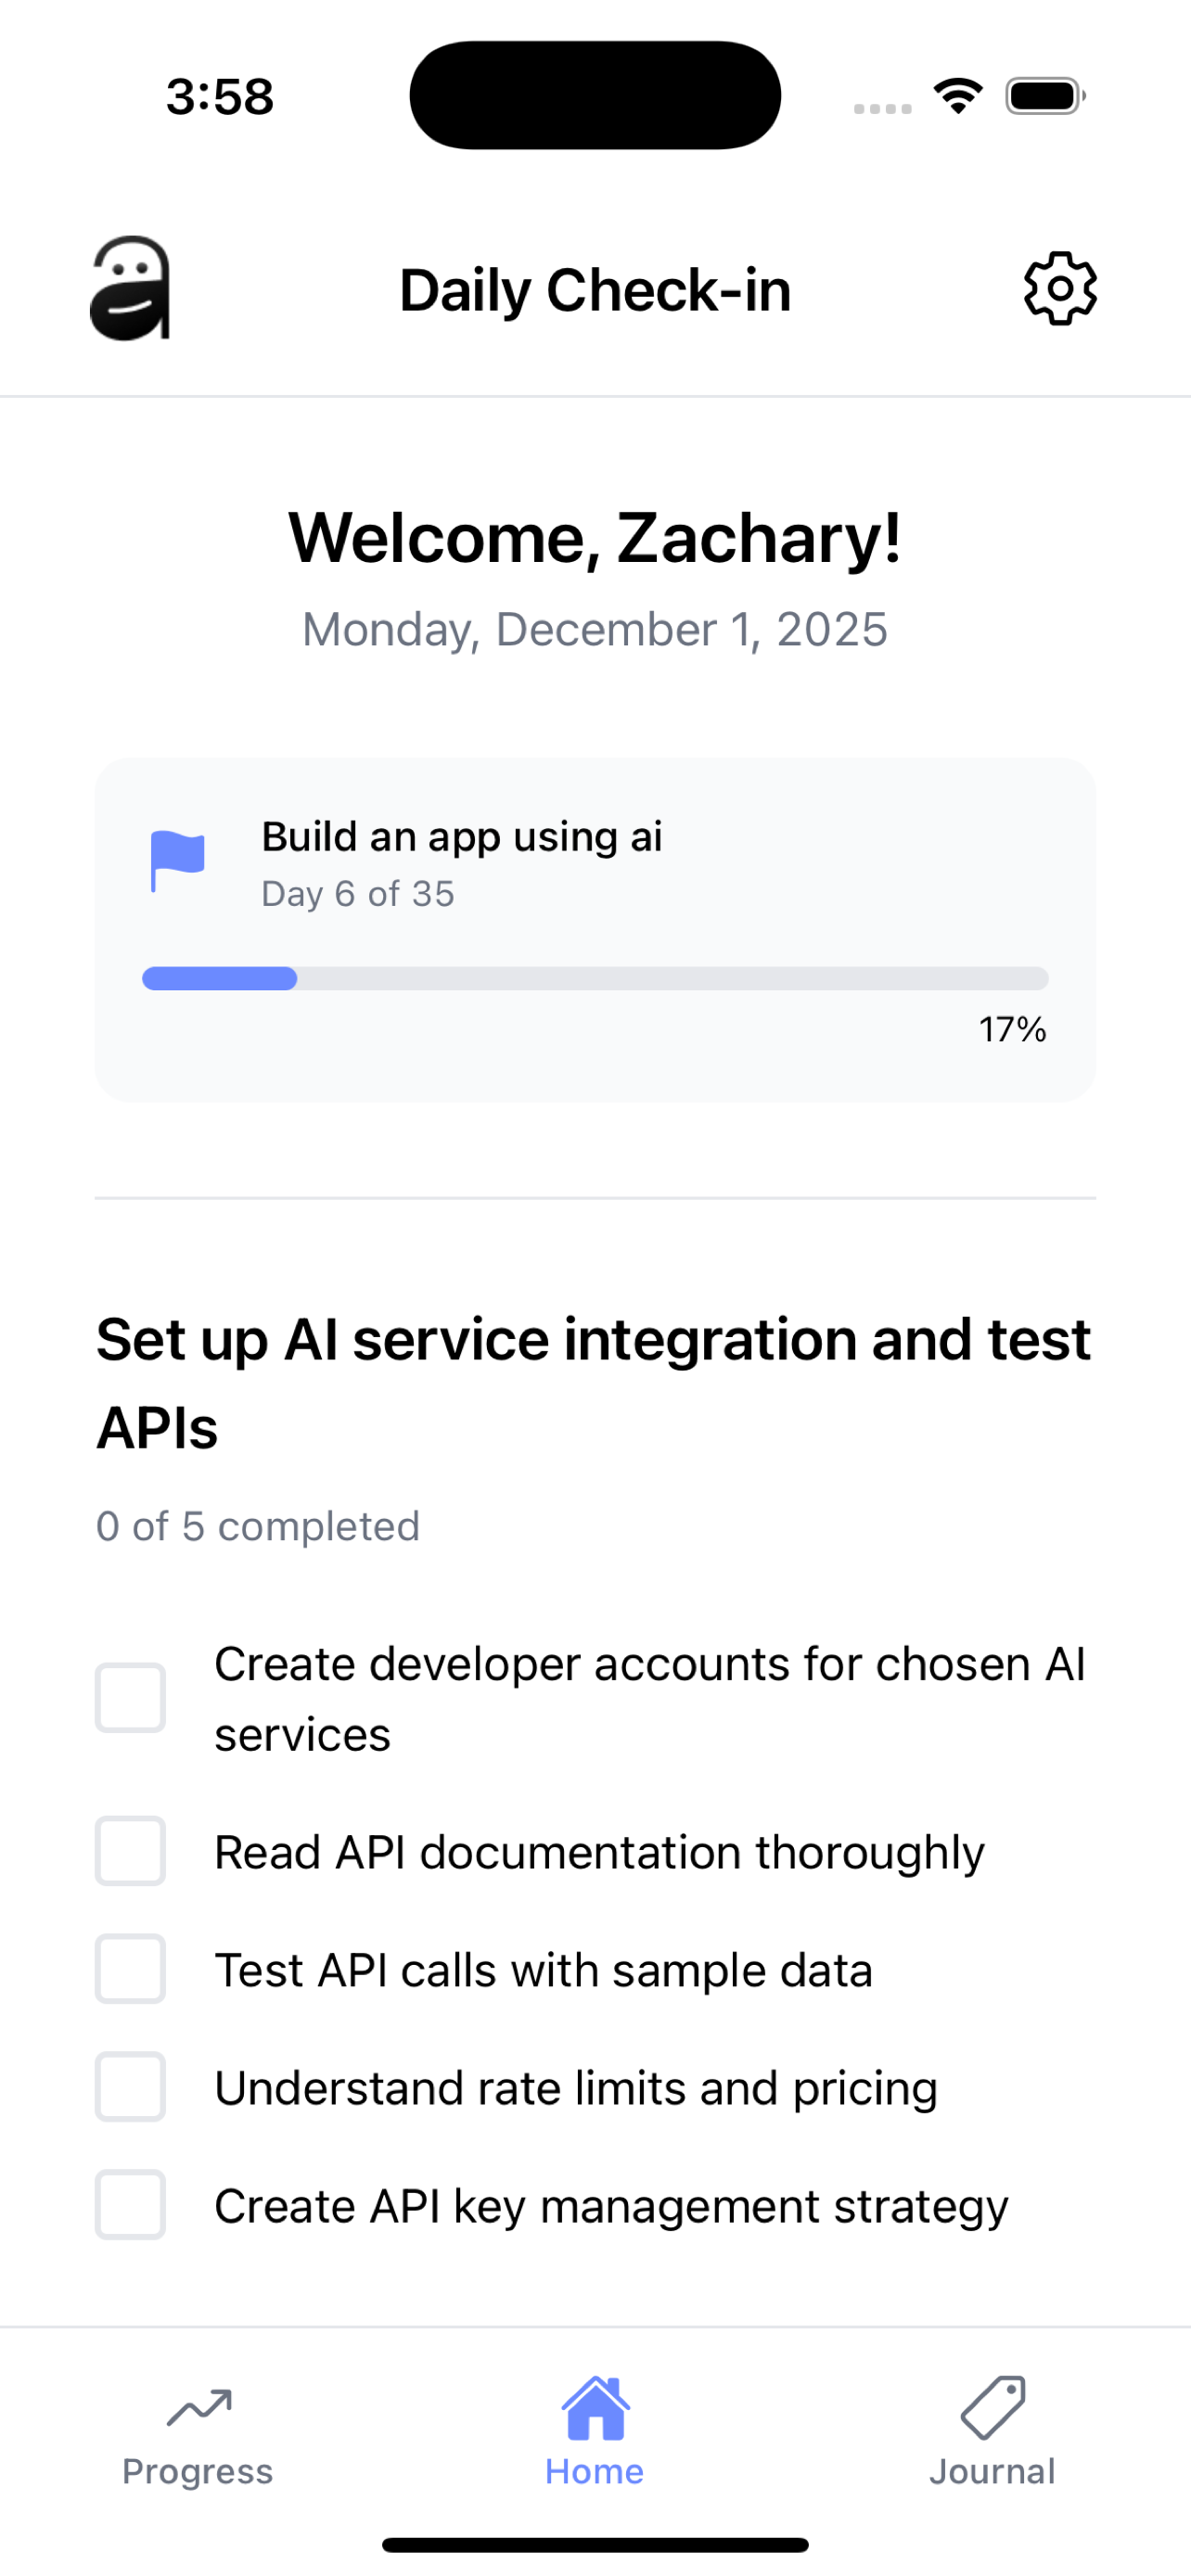Select the Journal tab label

click(993, 2472)
